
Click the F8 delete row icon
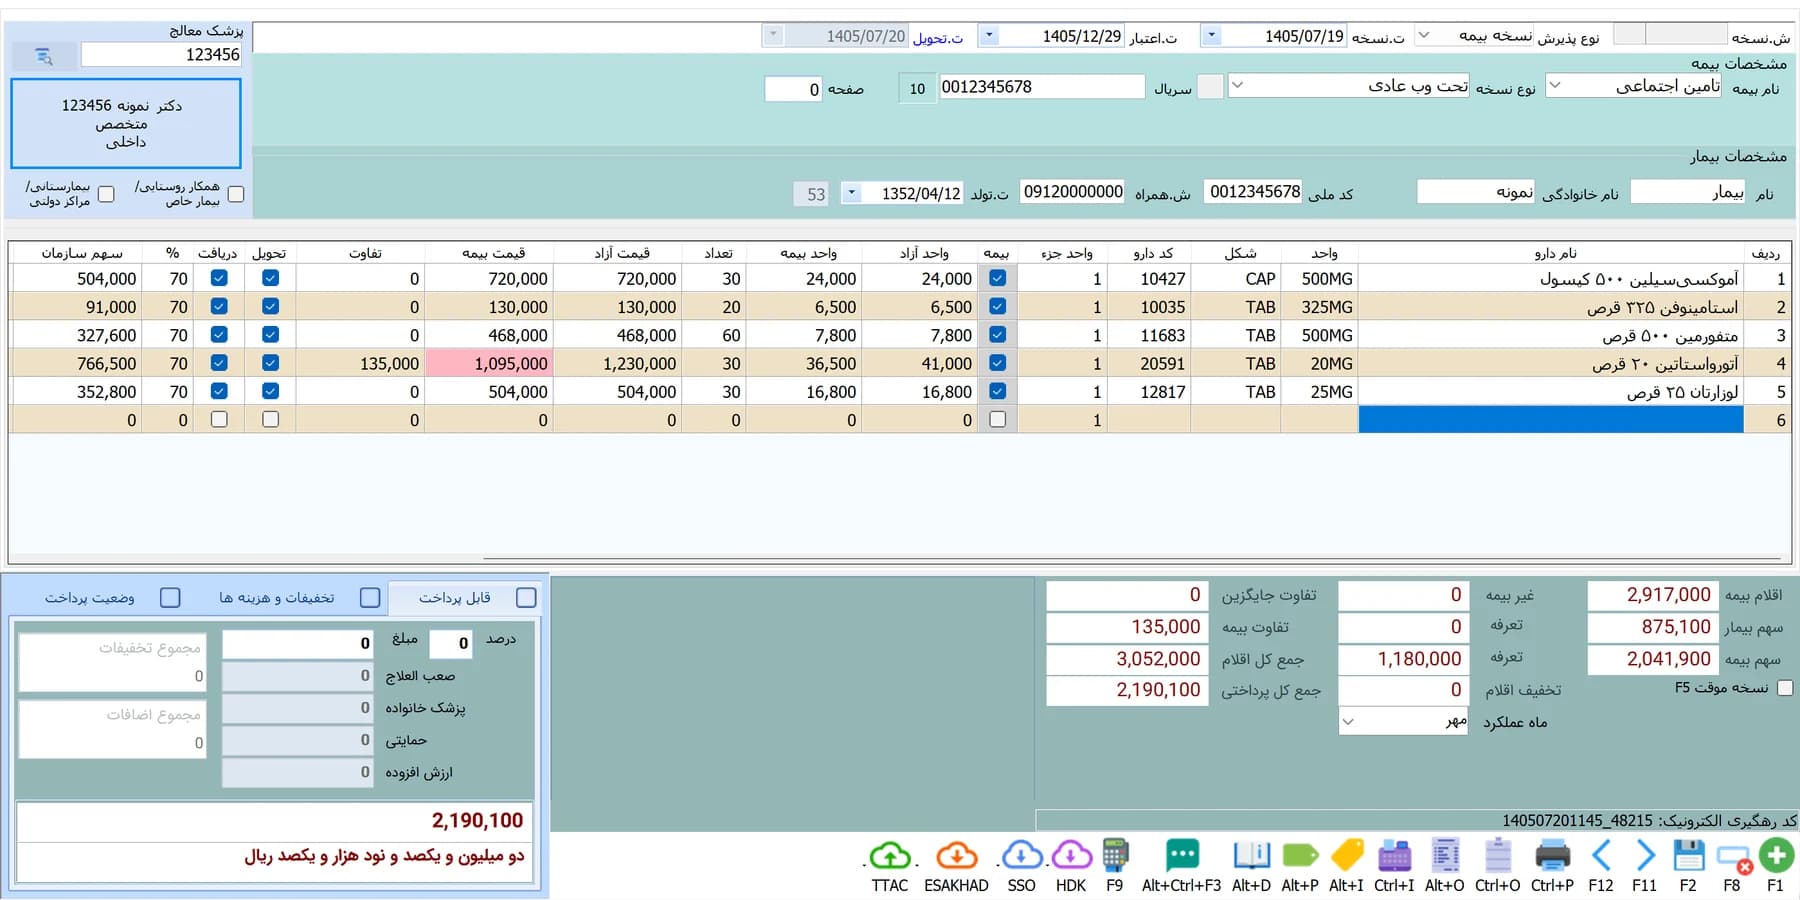(1733, 858)
